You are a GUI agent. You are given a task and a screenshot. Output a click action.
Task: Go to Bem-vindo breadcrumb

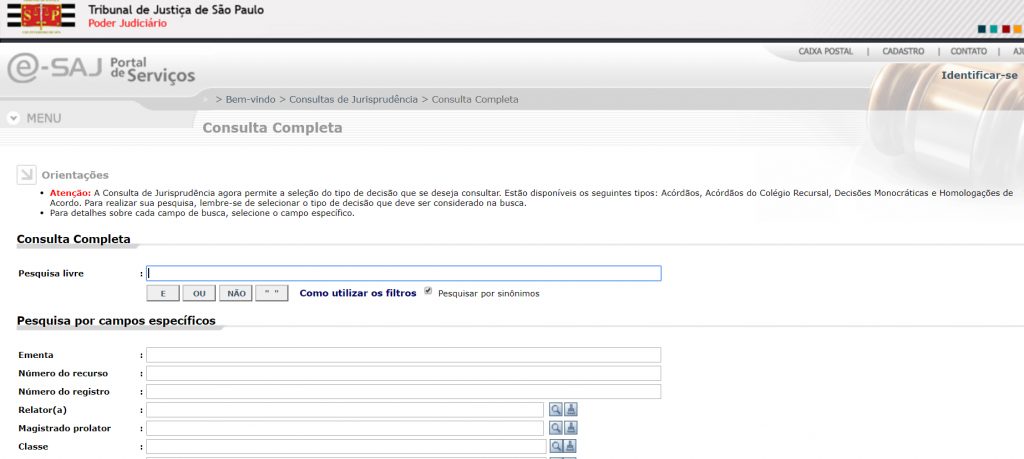pyautogui.click(x=251, y=99)
